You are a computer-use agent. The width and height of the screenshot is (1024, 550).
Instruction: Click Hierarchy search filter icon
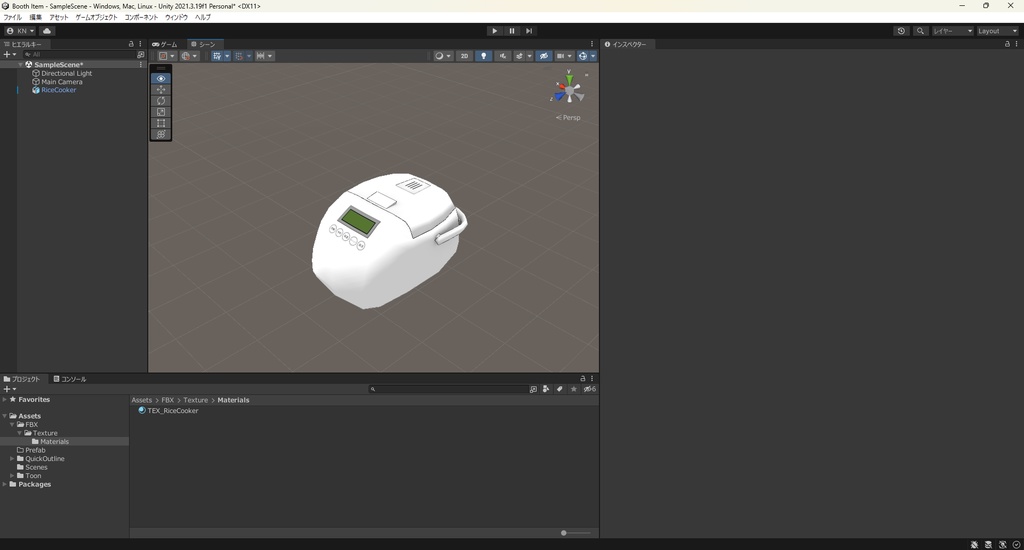(140, 55)
